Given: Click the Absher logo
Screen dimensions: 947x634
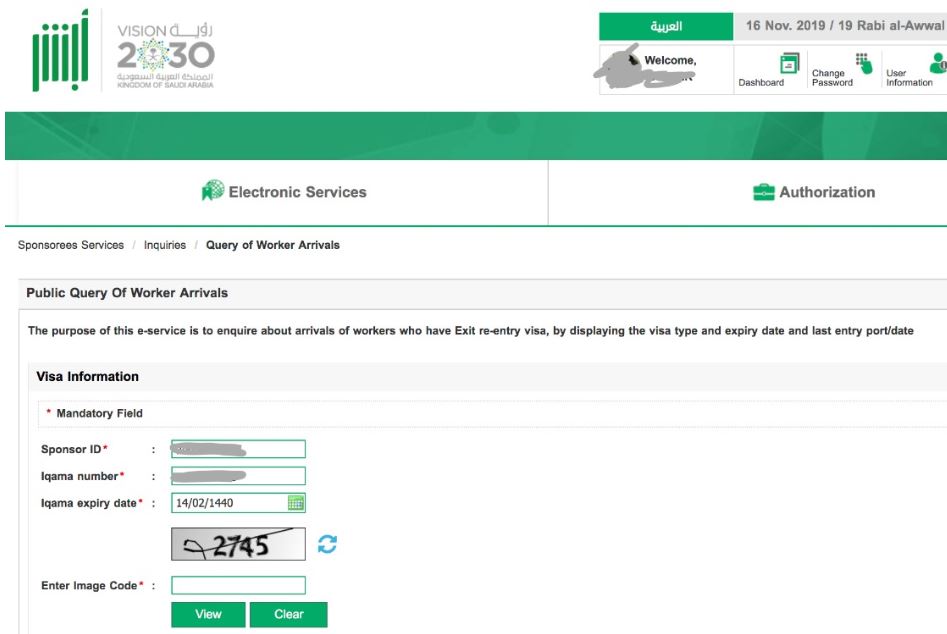Looking at the screenshot, I should (60, 52).
